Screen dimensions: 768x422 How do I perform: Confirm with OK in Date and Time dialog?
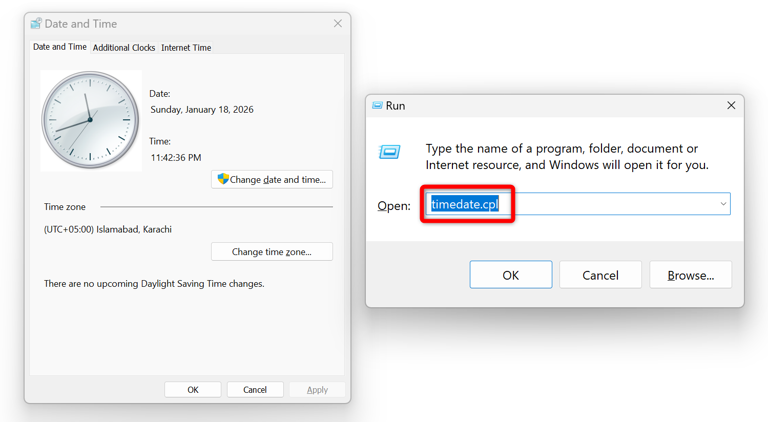193,390
